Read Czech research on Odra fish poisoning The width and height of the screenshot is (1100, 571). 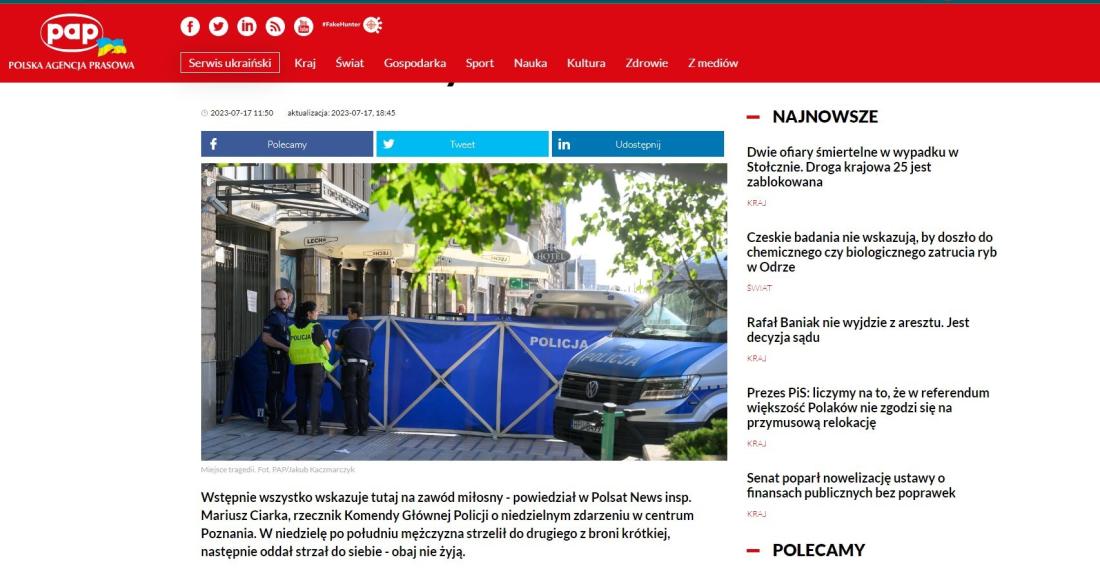click(x=871, y=252)
